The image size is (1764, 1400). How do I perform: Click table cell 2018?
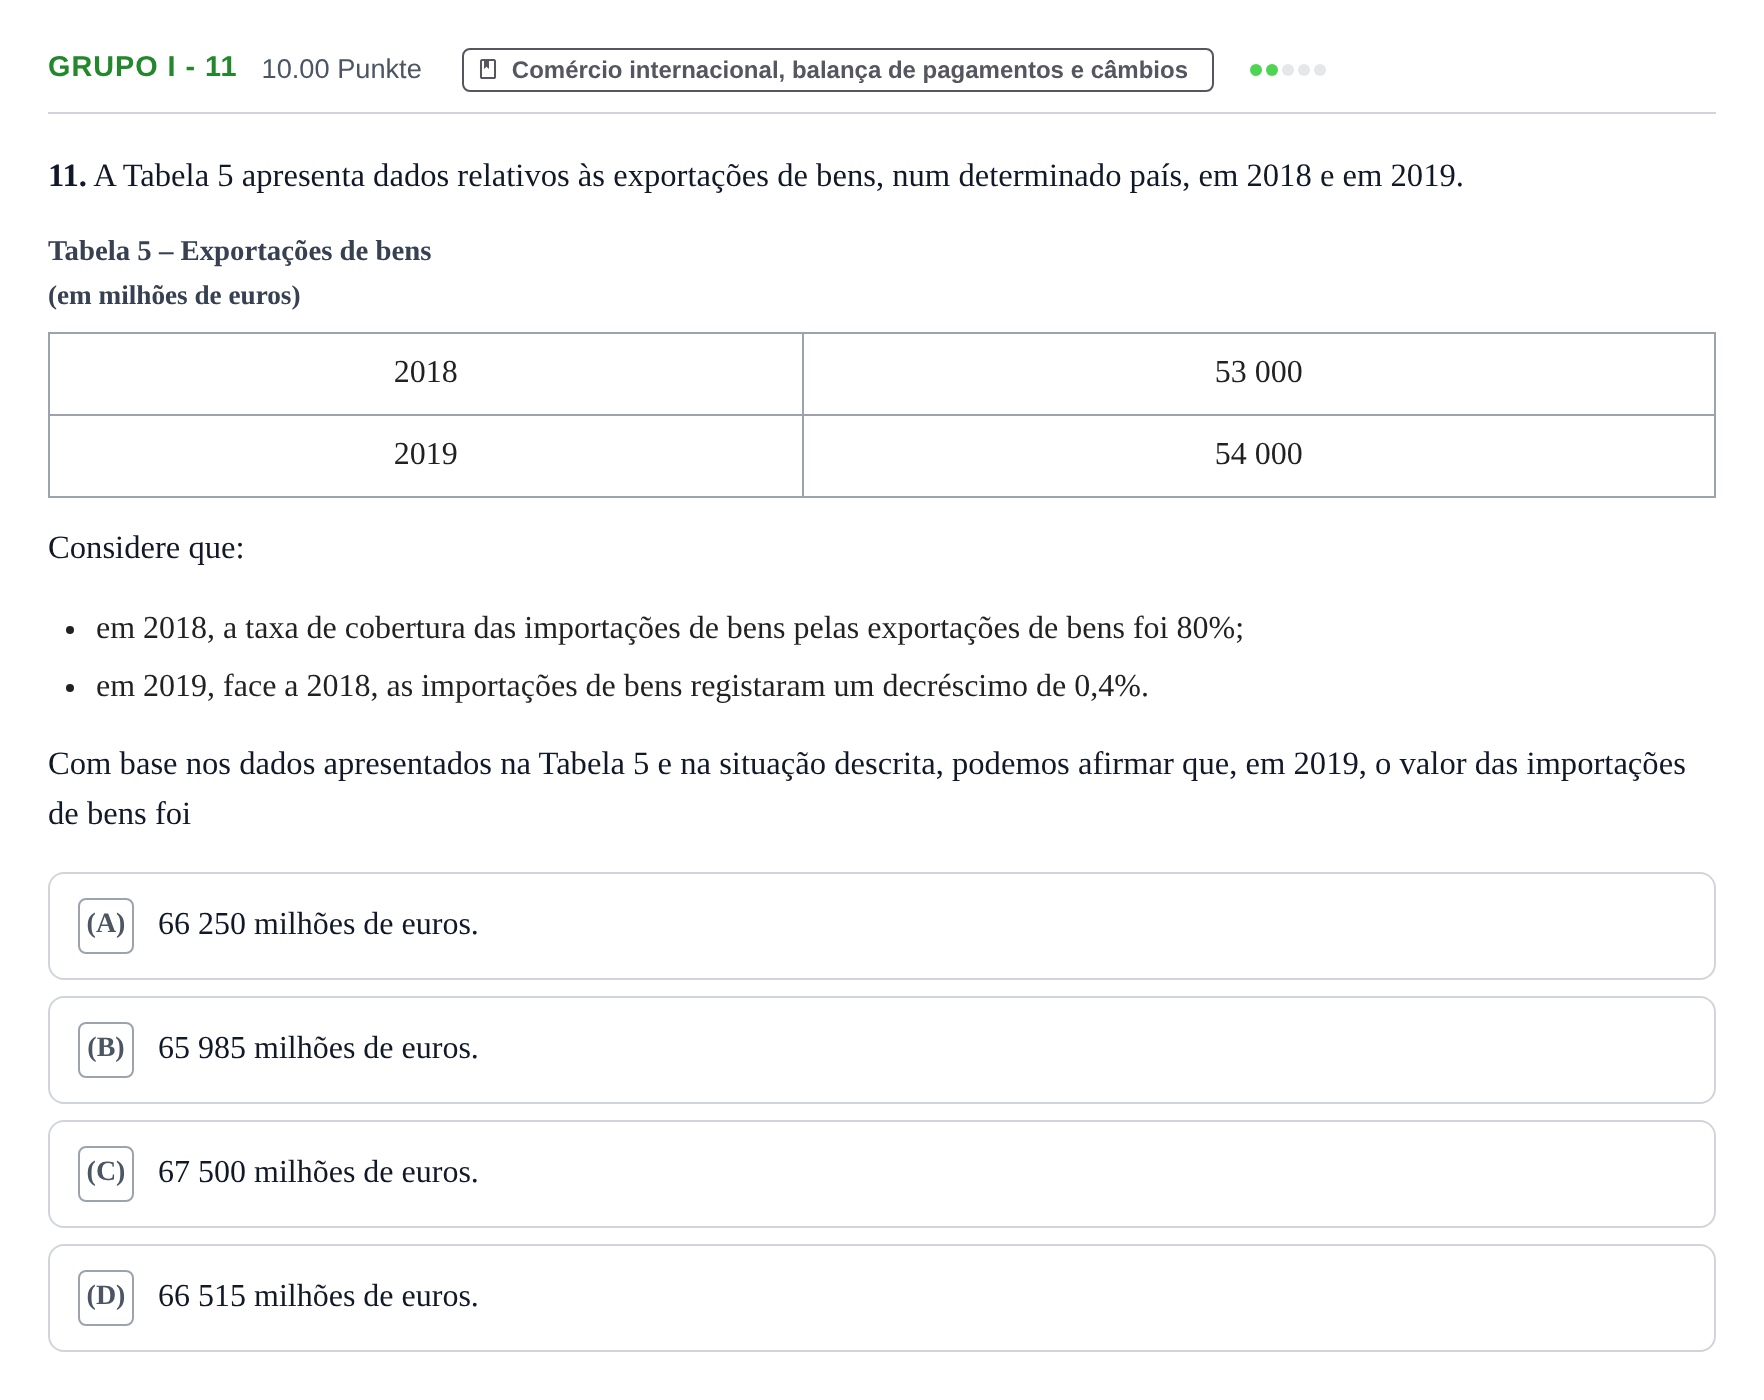pos(426,374)
